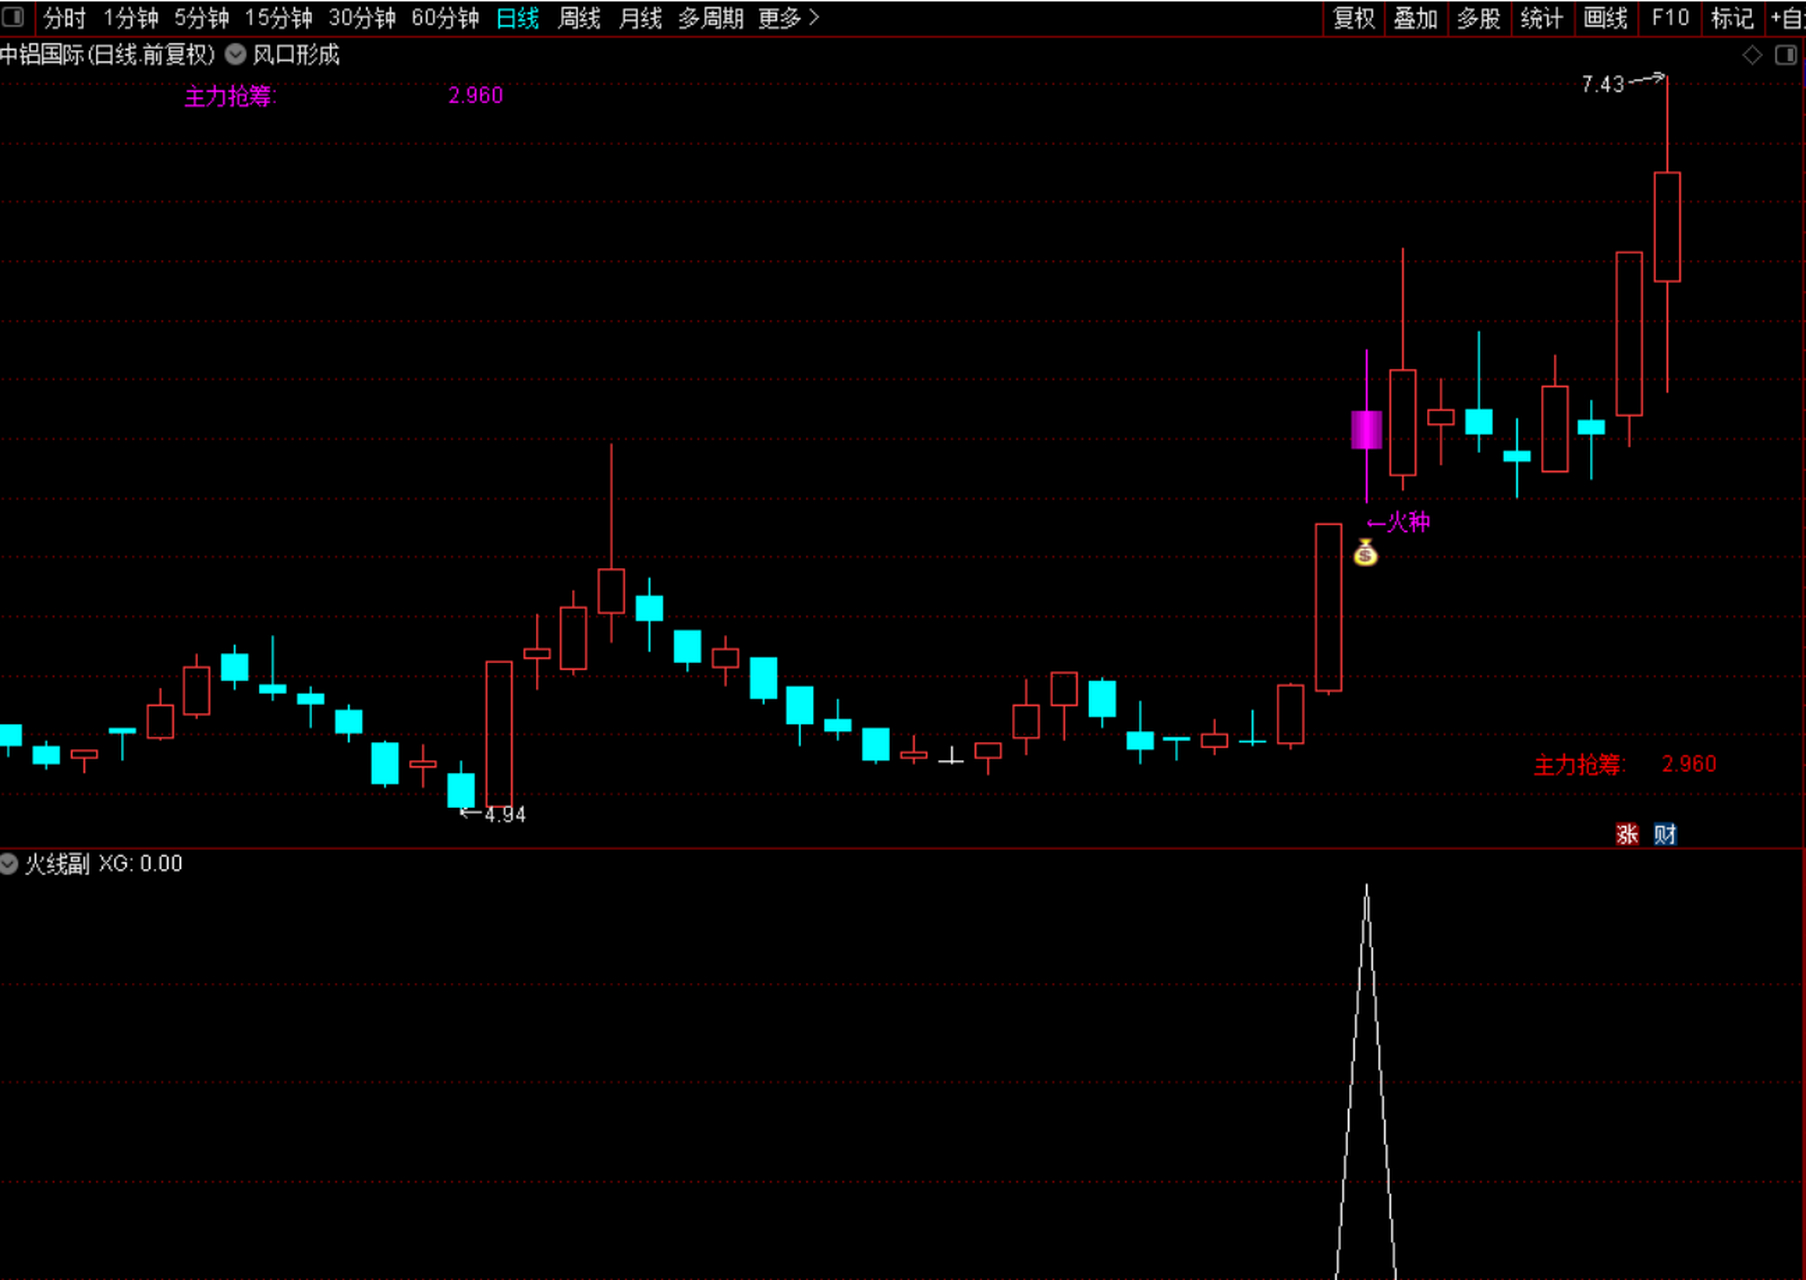Click the magenta 2.960 value at top
Image resolution: width=1806 pixels, height=1280 pixels.
(x=475, y=96)
